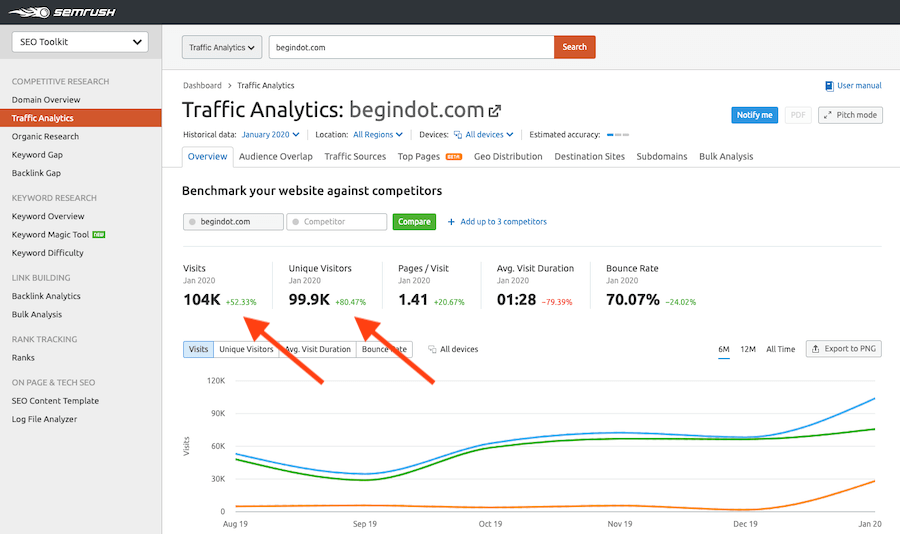The image size is (900, 534).
Task: Enable Pitch mode
Action: pyautogui.click(x=850, y=115)
